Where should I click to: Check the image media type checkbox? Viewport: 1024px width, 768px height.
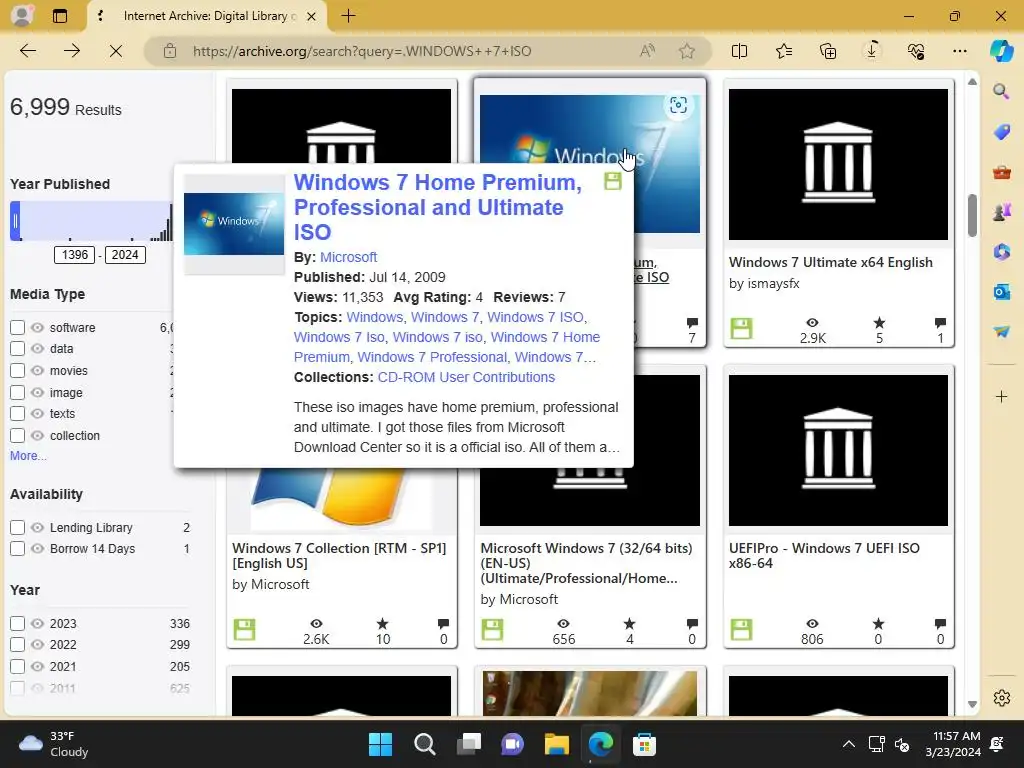coord(18,392)
